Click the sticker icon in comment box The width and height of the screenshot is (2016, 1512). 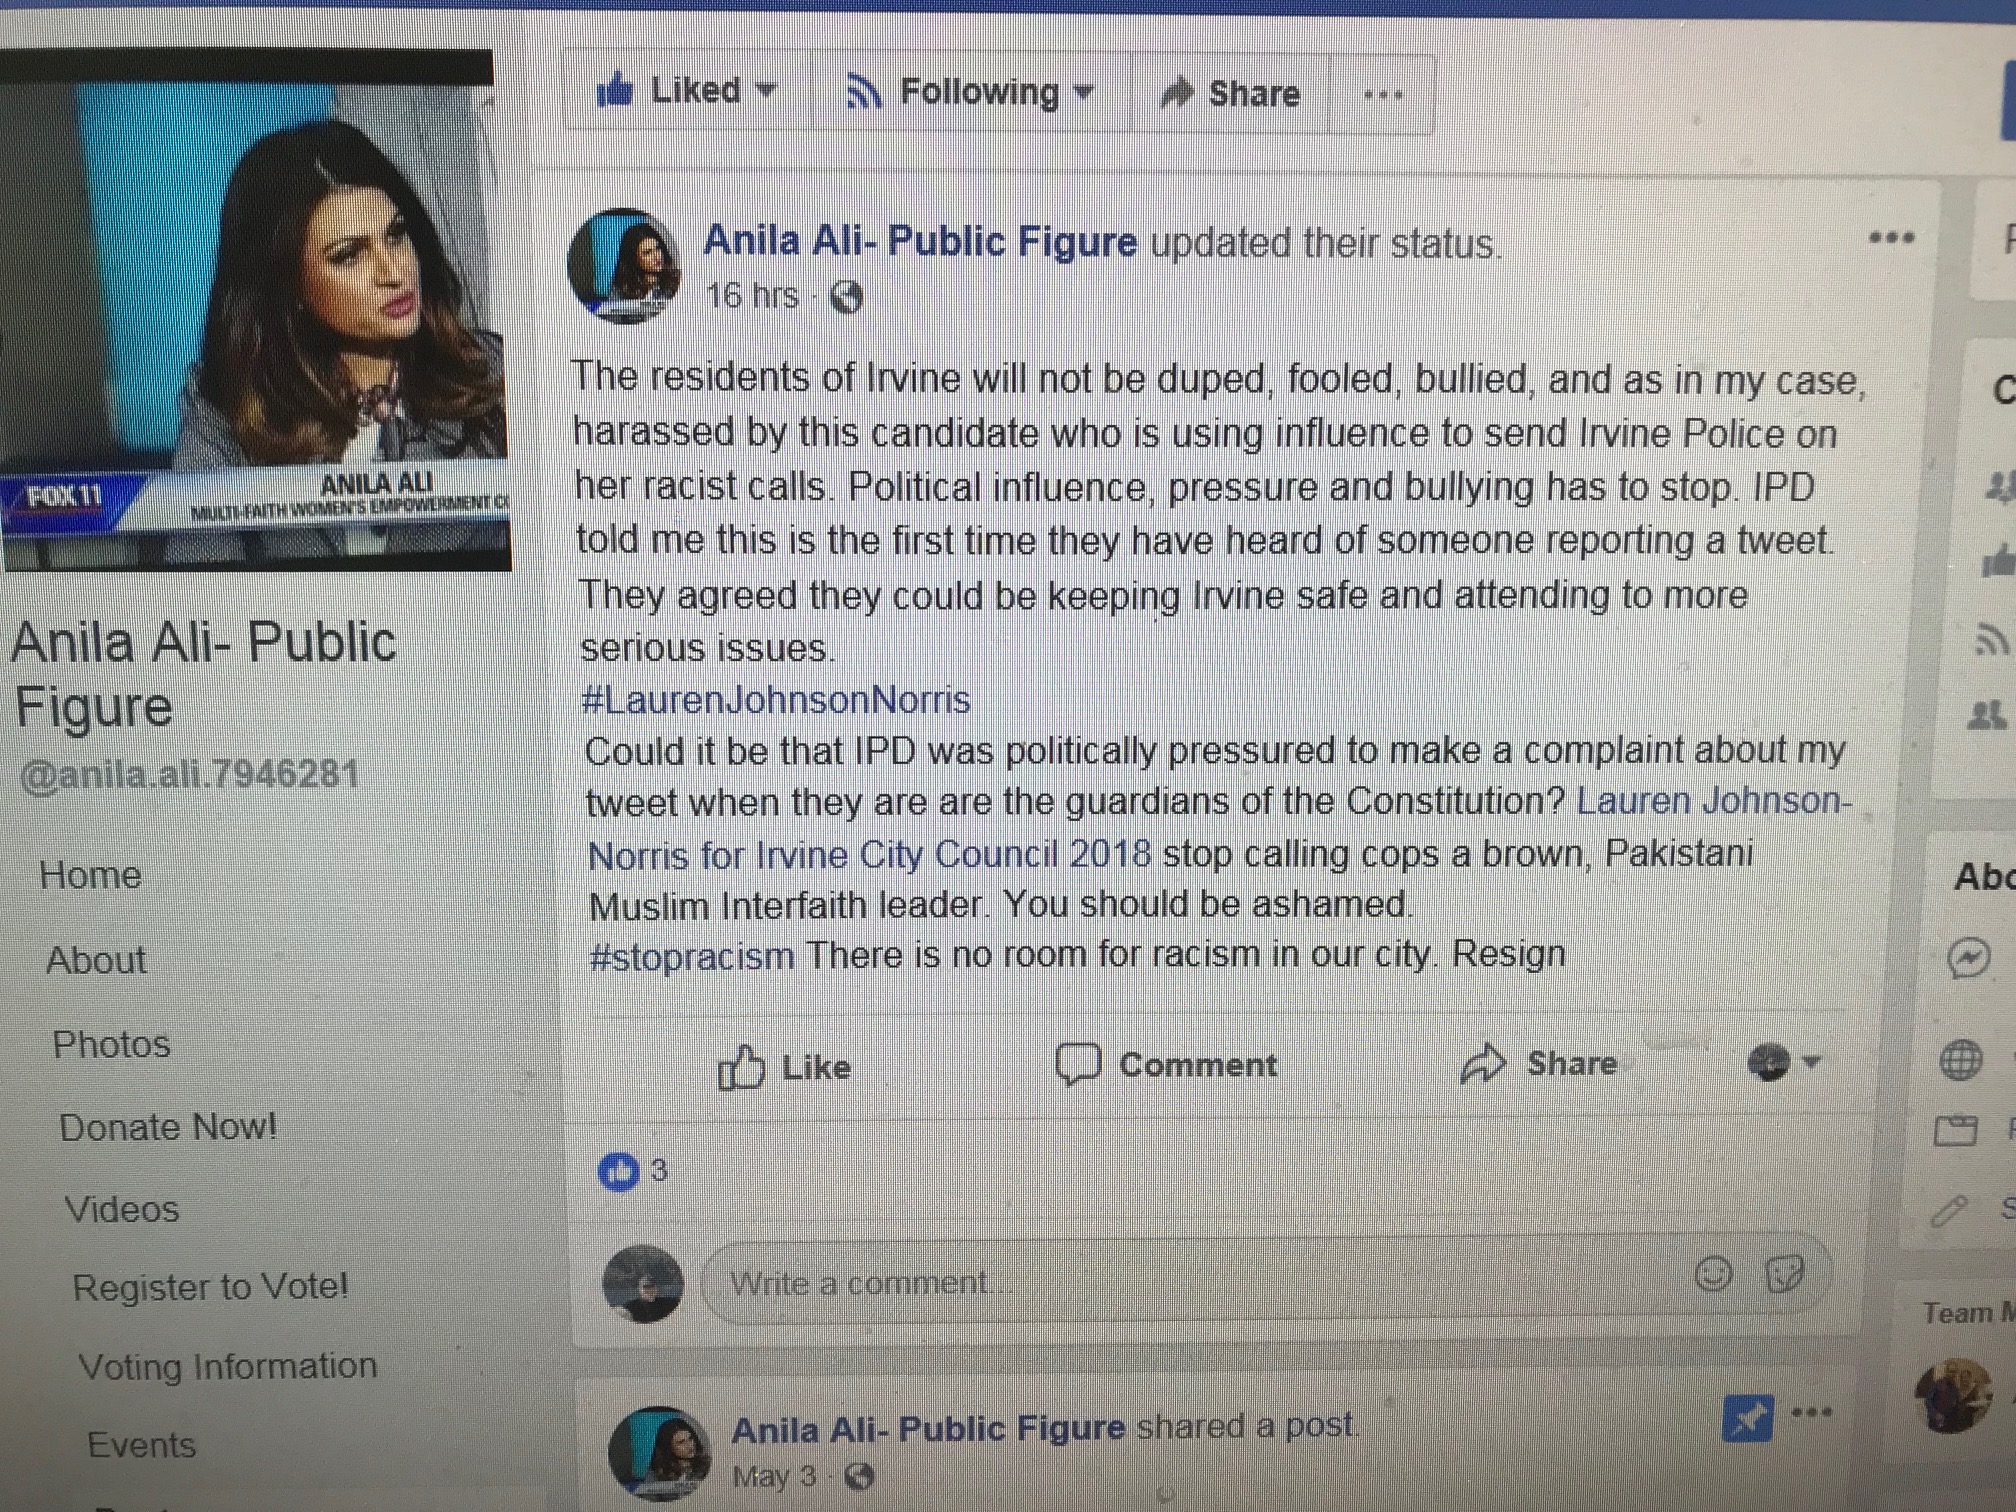(1785, 1273)
